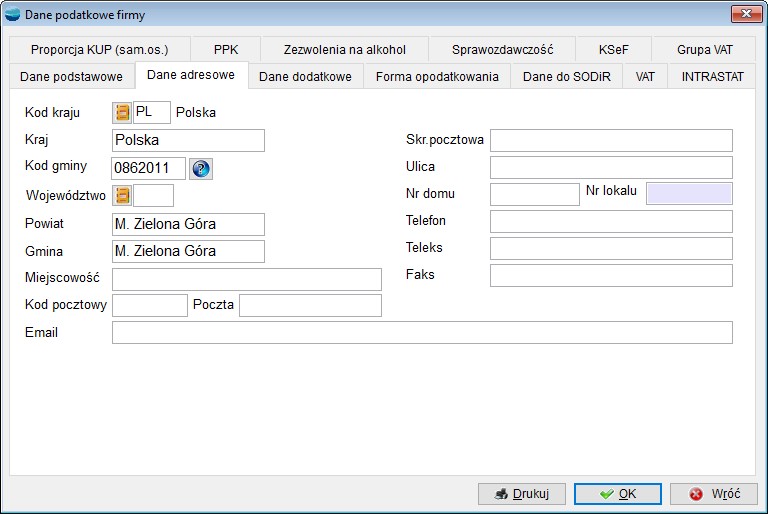Open the Dane dodatkowe tab

305,77
